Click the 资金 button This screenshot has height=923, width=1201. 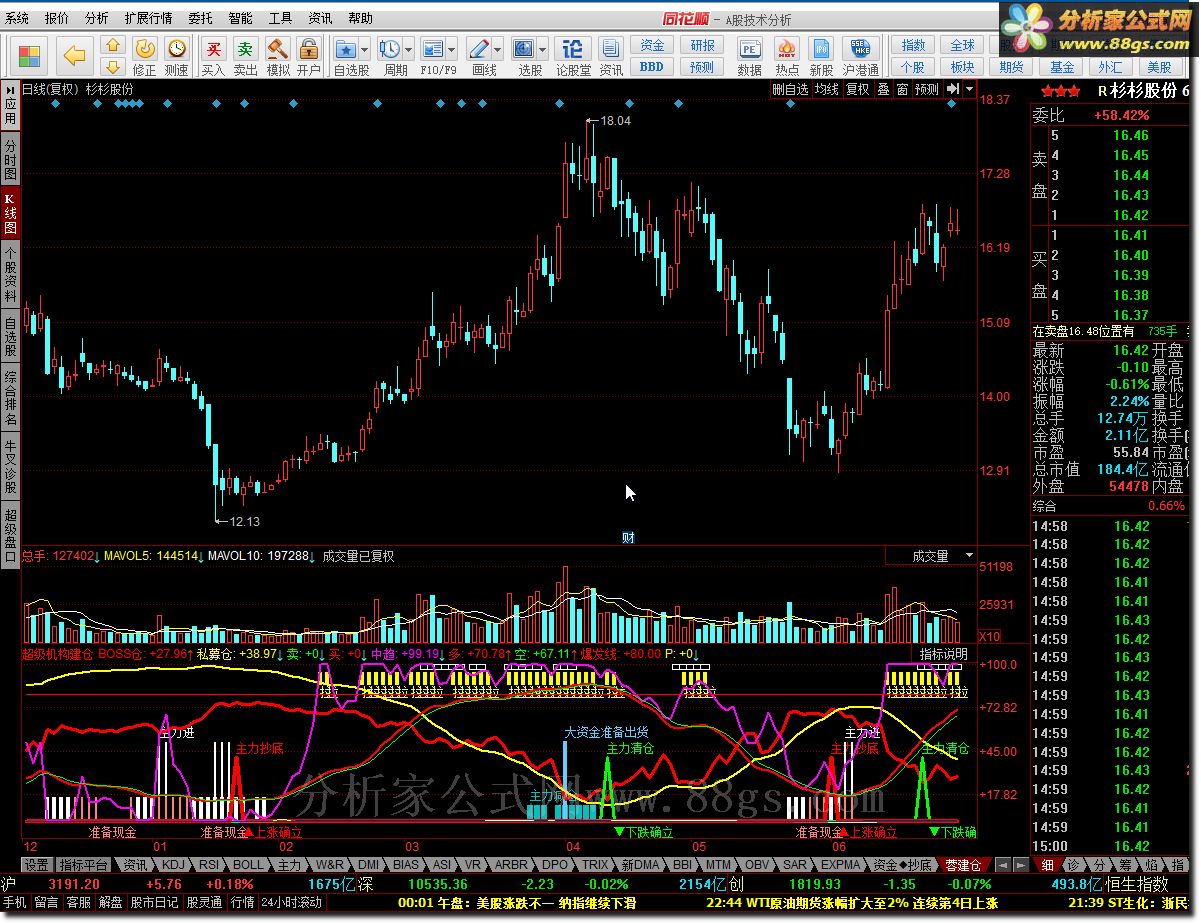coord(652,46)
